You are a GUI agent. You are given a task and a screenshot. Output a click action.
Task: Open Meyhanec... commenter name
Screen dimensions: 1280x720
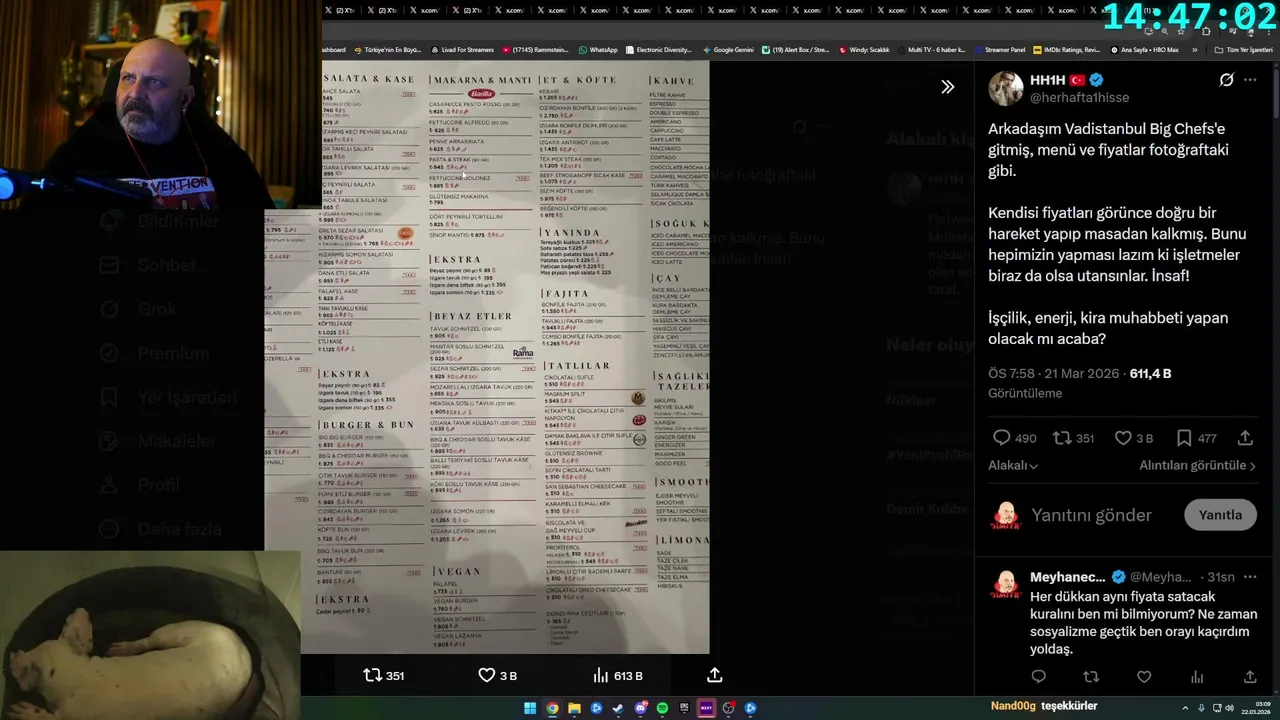1067,577
